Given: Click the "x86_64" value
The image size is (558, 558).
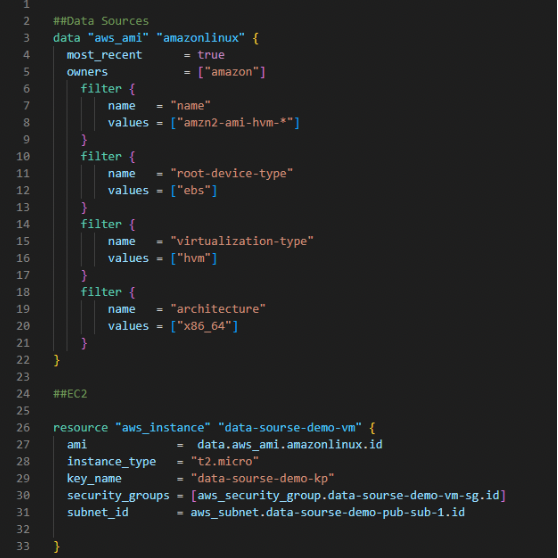Looking at the screenshot, I should 204,326.
